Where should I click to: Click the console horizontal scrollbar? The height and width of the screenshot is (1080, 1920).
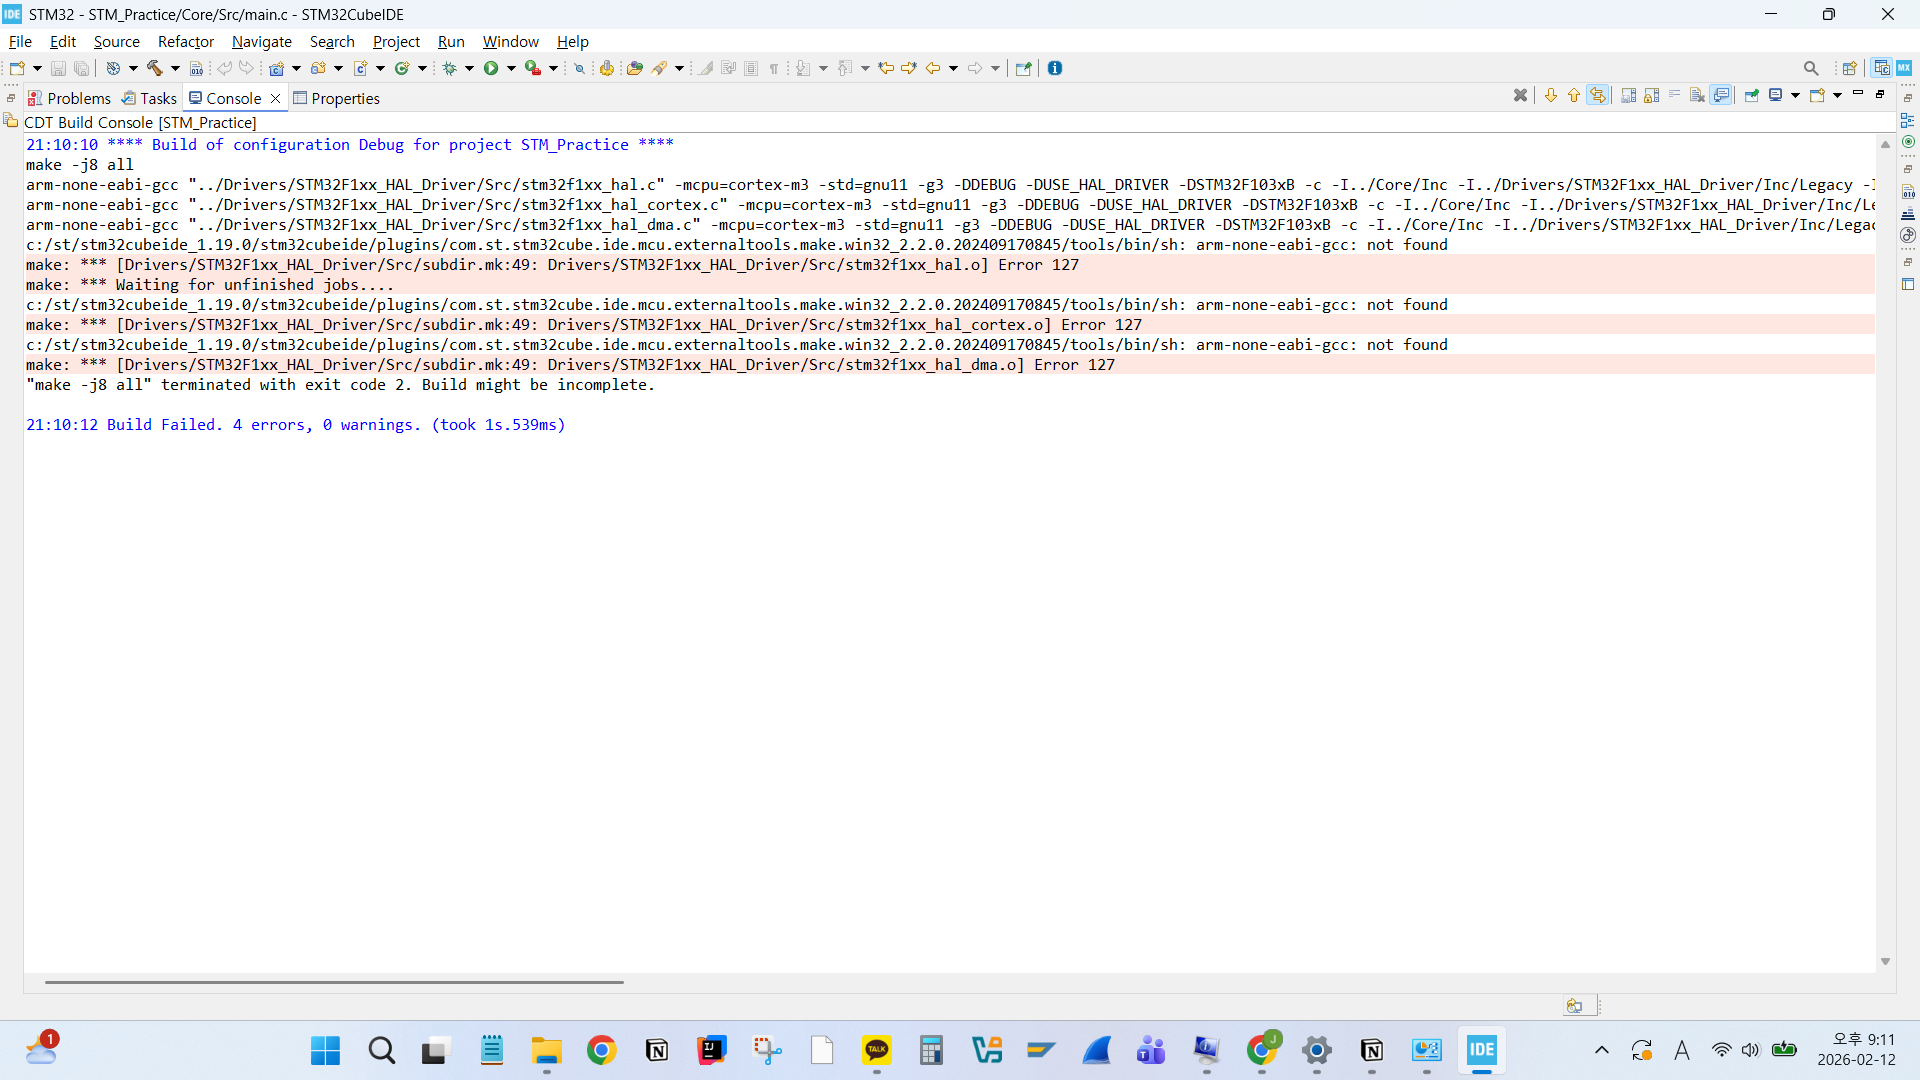click(334, 982)
